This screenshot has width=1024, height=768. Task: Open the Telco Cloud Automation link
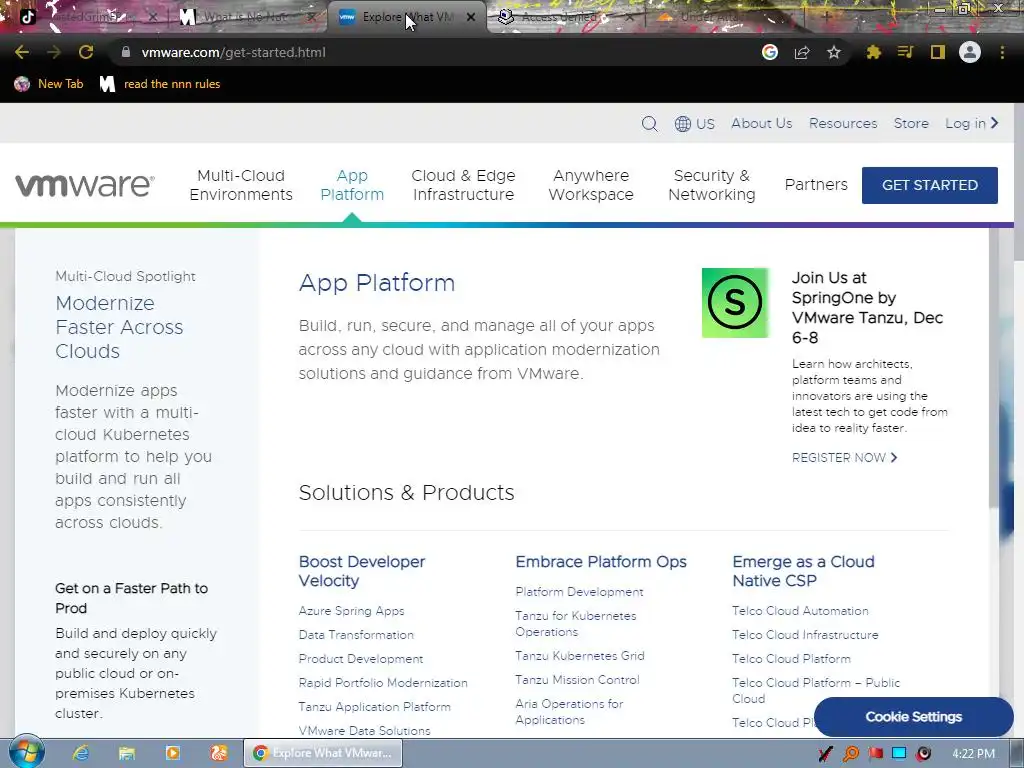(x=800, y=611)
